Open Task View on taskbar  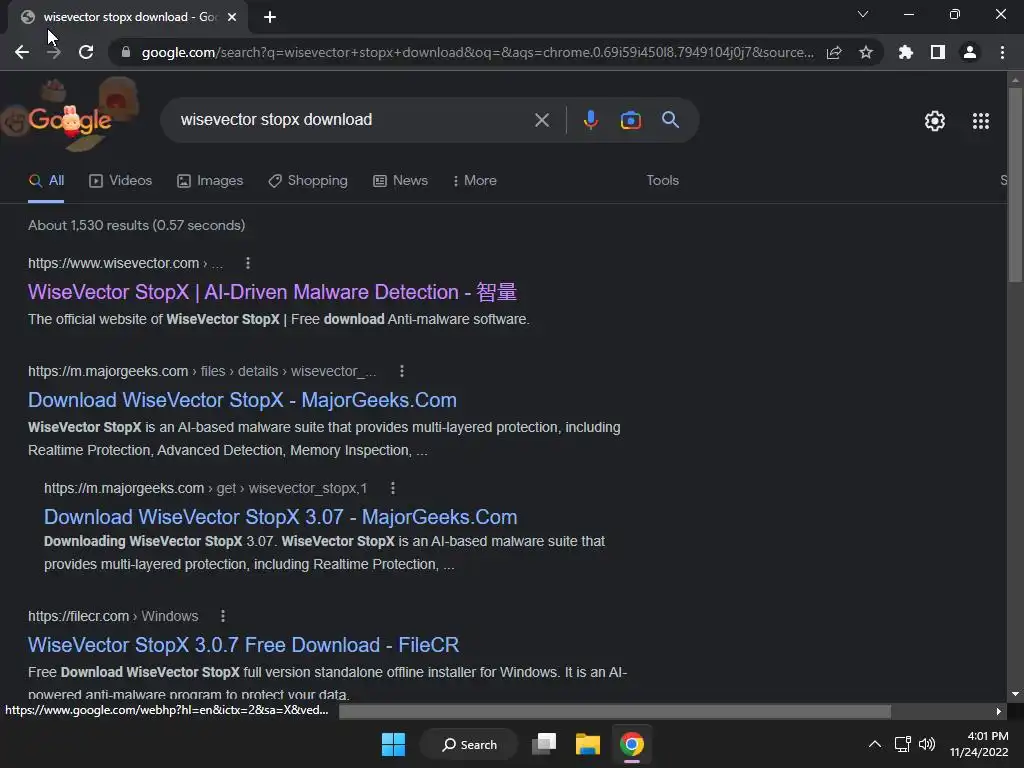pos(544,744)
